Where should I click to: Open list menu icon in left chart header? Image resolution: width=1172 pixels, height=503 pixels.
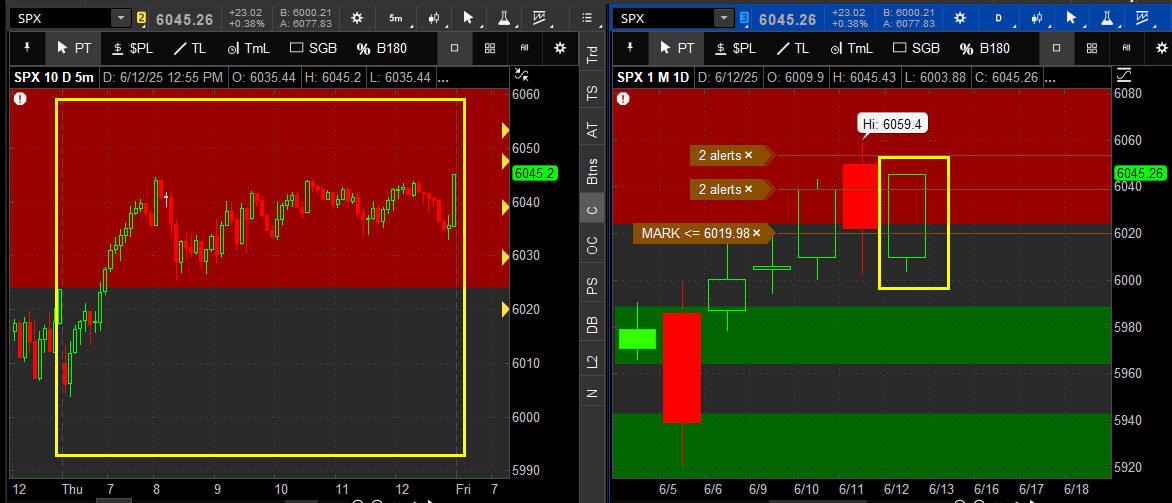587,18
